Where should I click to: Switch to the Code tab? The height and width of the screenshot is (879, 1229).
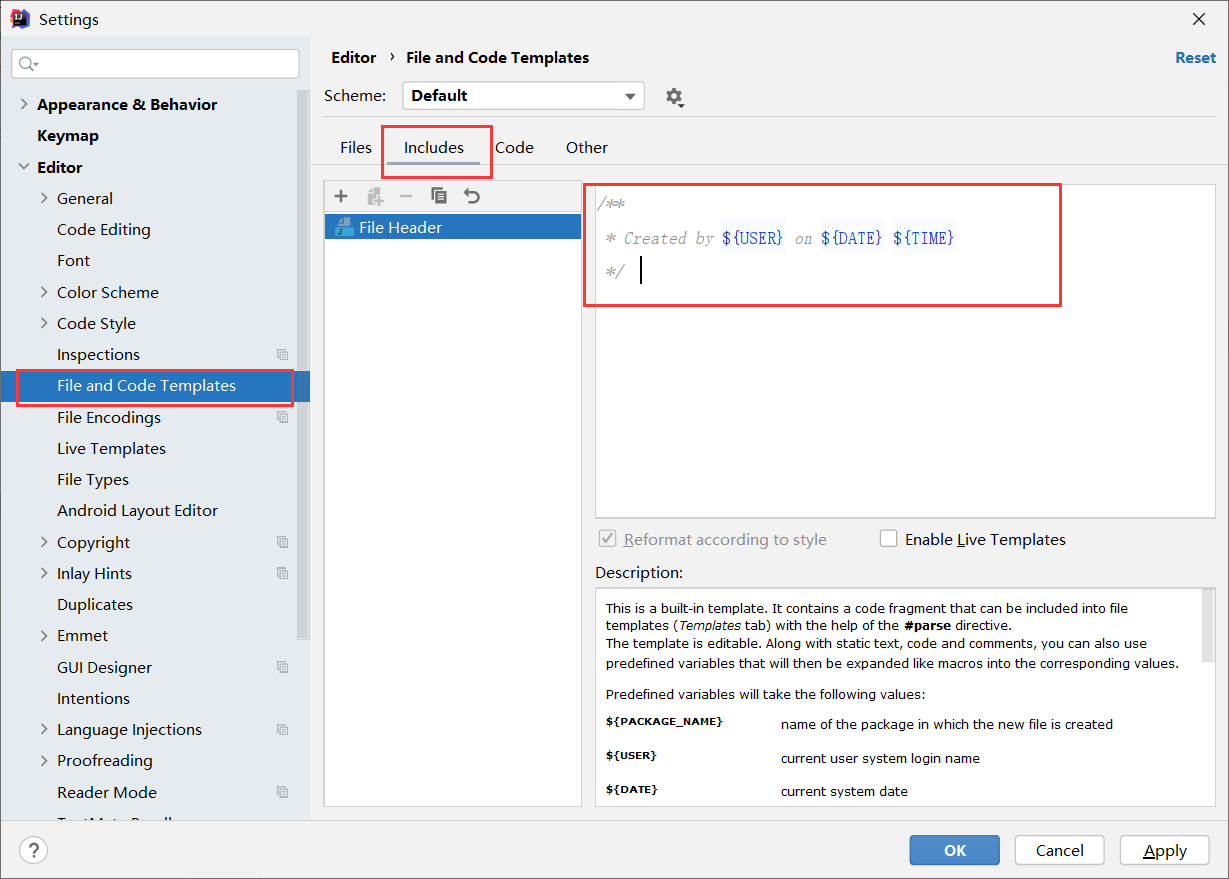[x=514, y=147]
